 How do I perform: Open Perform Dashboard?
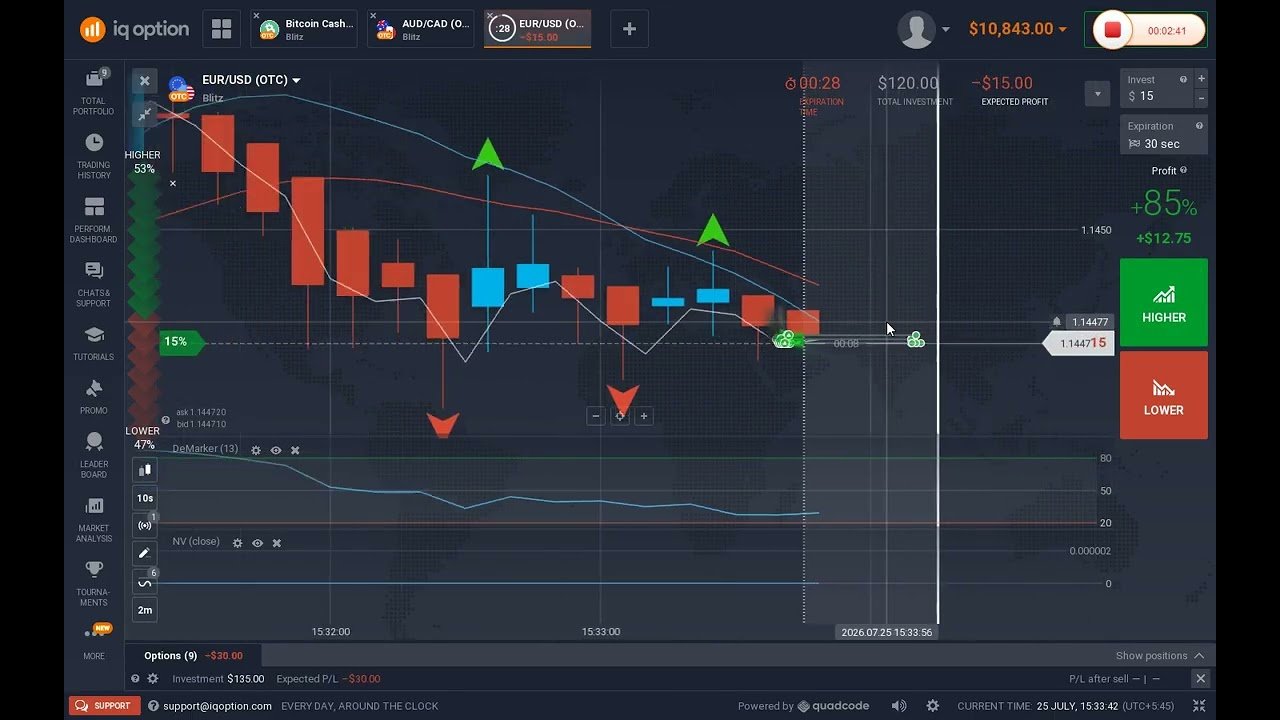click(94, 220)
